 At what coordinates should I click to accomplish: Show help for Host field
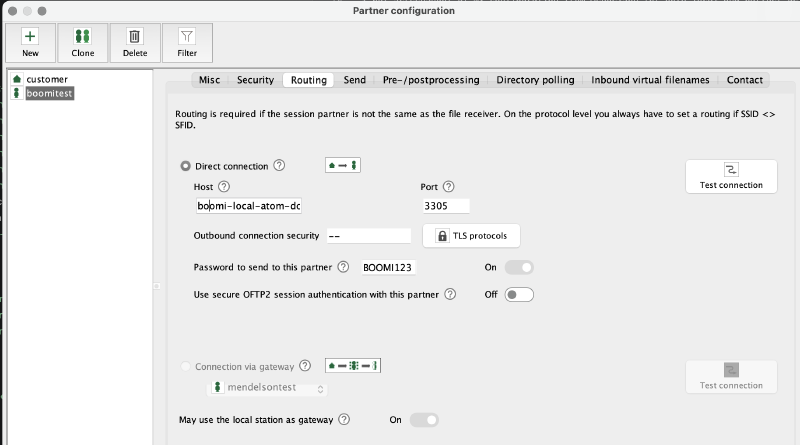point(224,187)
